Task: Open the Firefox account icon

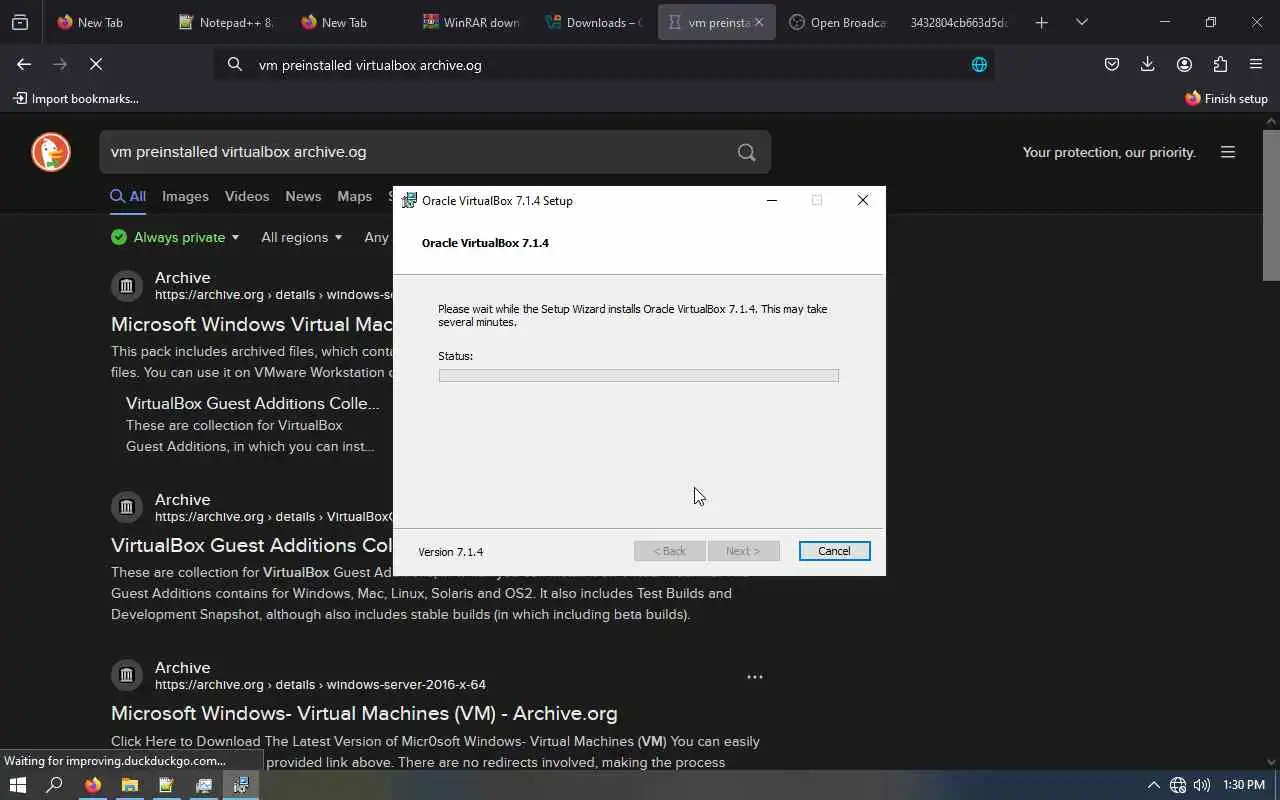Action: coord(1184,64)
